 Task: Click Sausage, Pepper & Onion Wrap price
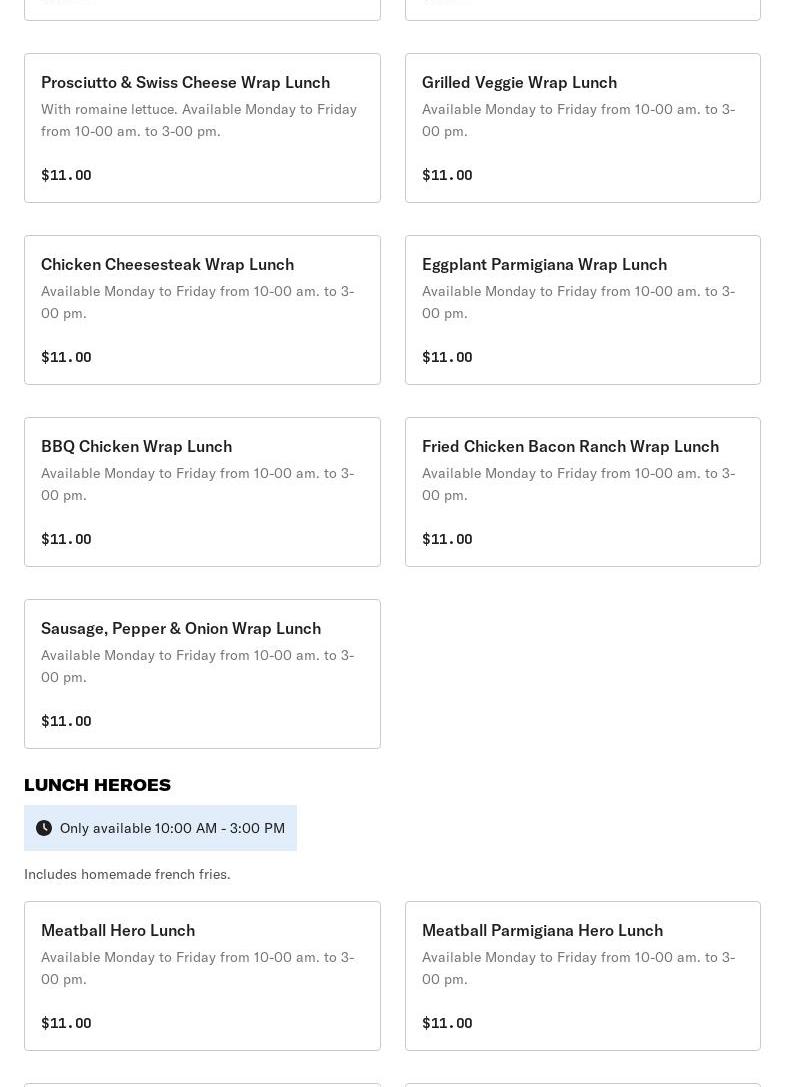[x=66, y=721]
